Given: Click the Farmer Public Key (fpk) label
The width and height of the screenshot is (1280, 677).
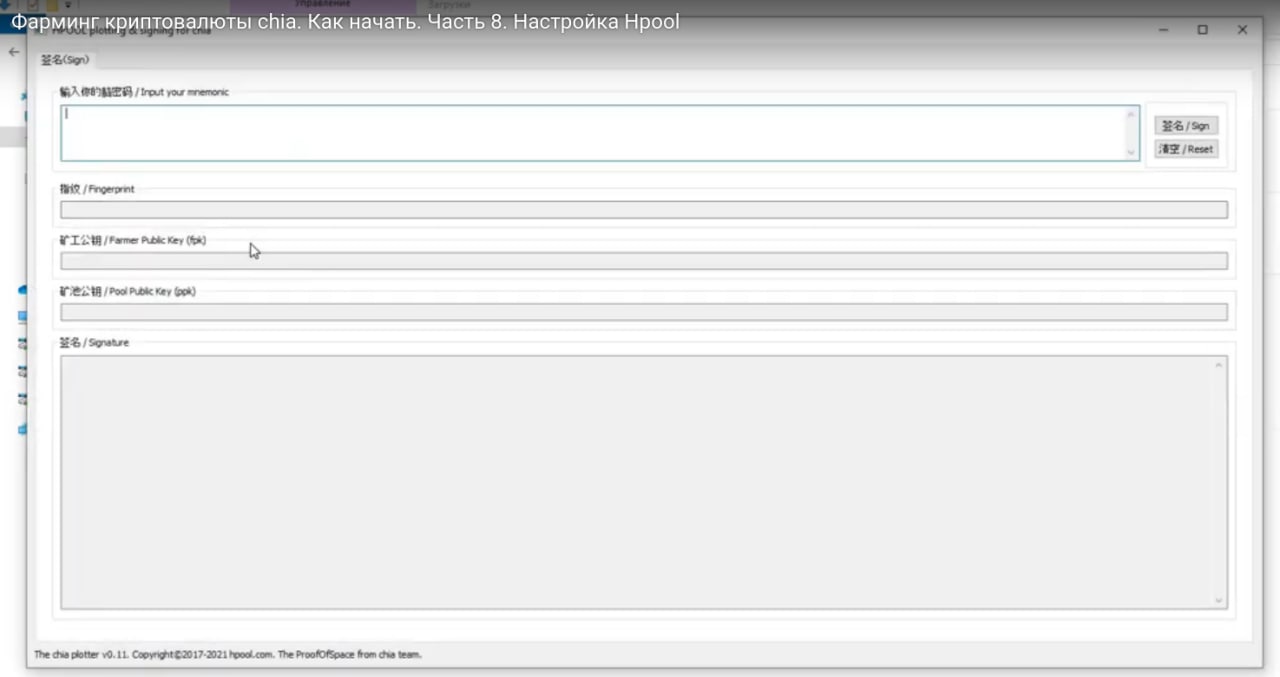Looking at the screenshot, I should click(133, 240).
